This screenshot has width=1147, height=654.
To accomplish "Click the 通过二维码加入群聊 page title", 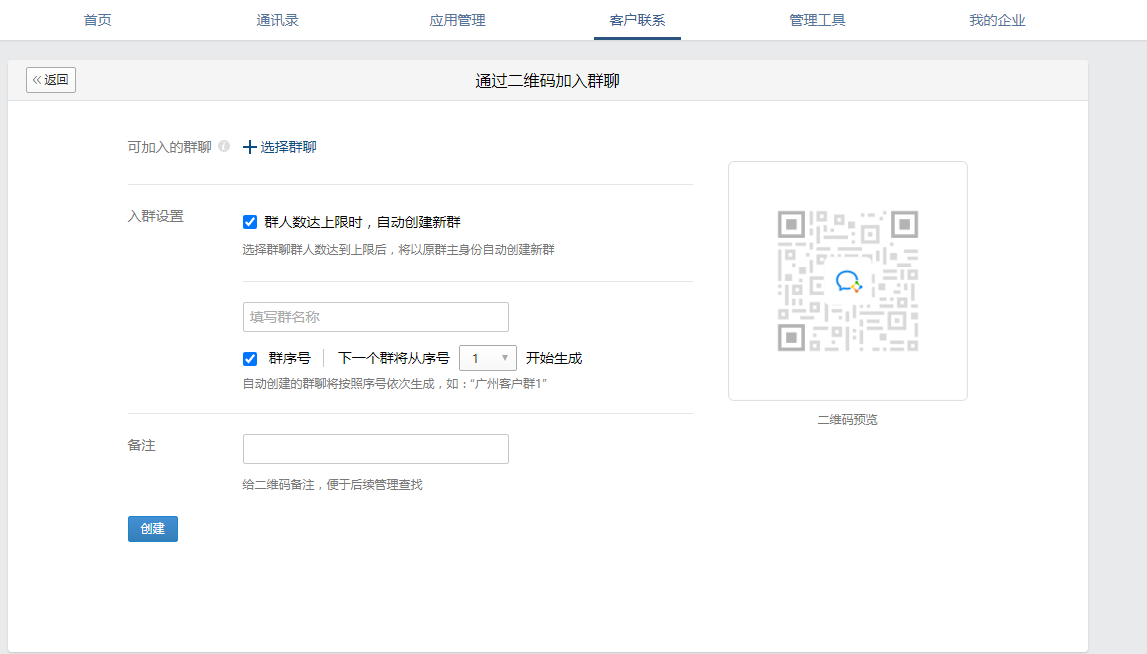I will (x=547, y=80).
